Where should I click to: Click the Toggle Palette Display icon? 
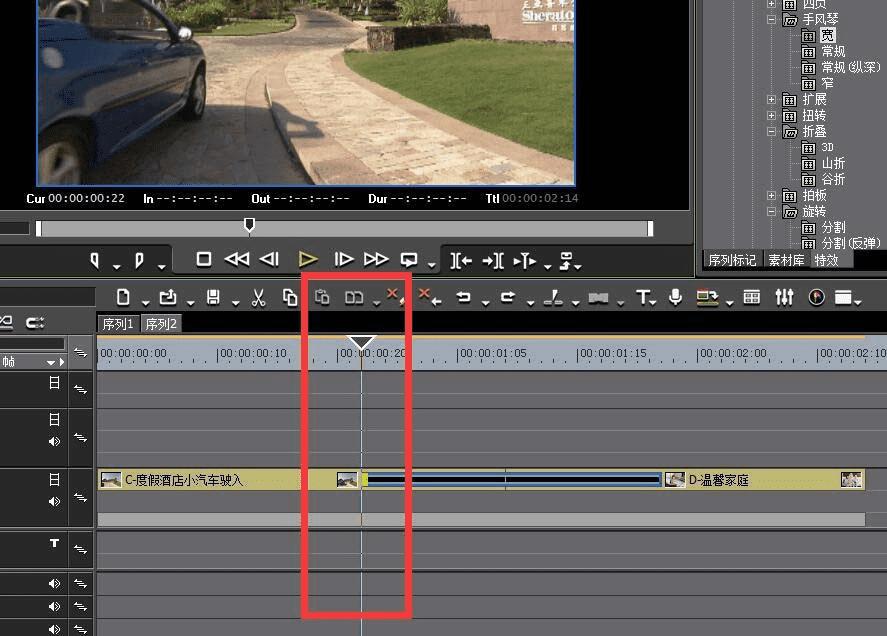tap(843, 297)
